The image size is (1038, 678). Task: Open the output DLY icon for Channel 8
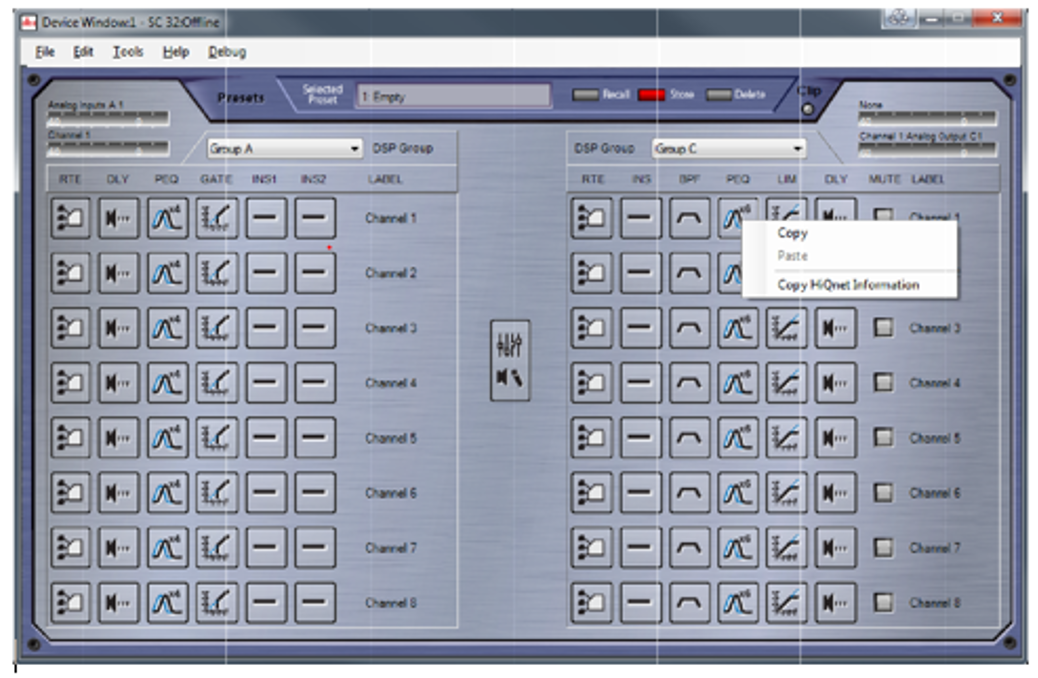click(x=836, y=603)
